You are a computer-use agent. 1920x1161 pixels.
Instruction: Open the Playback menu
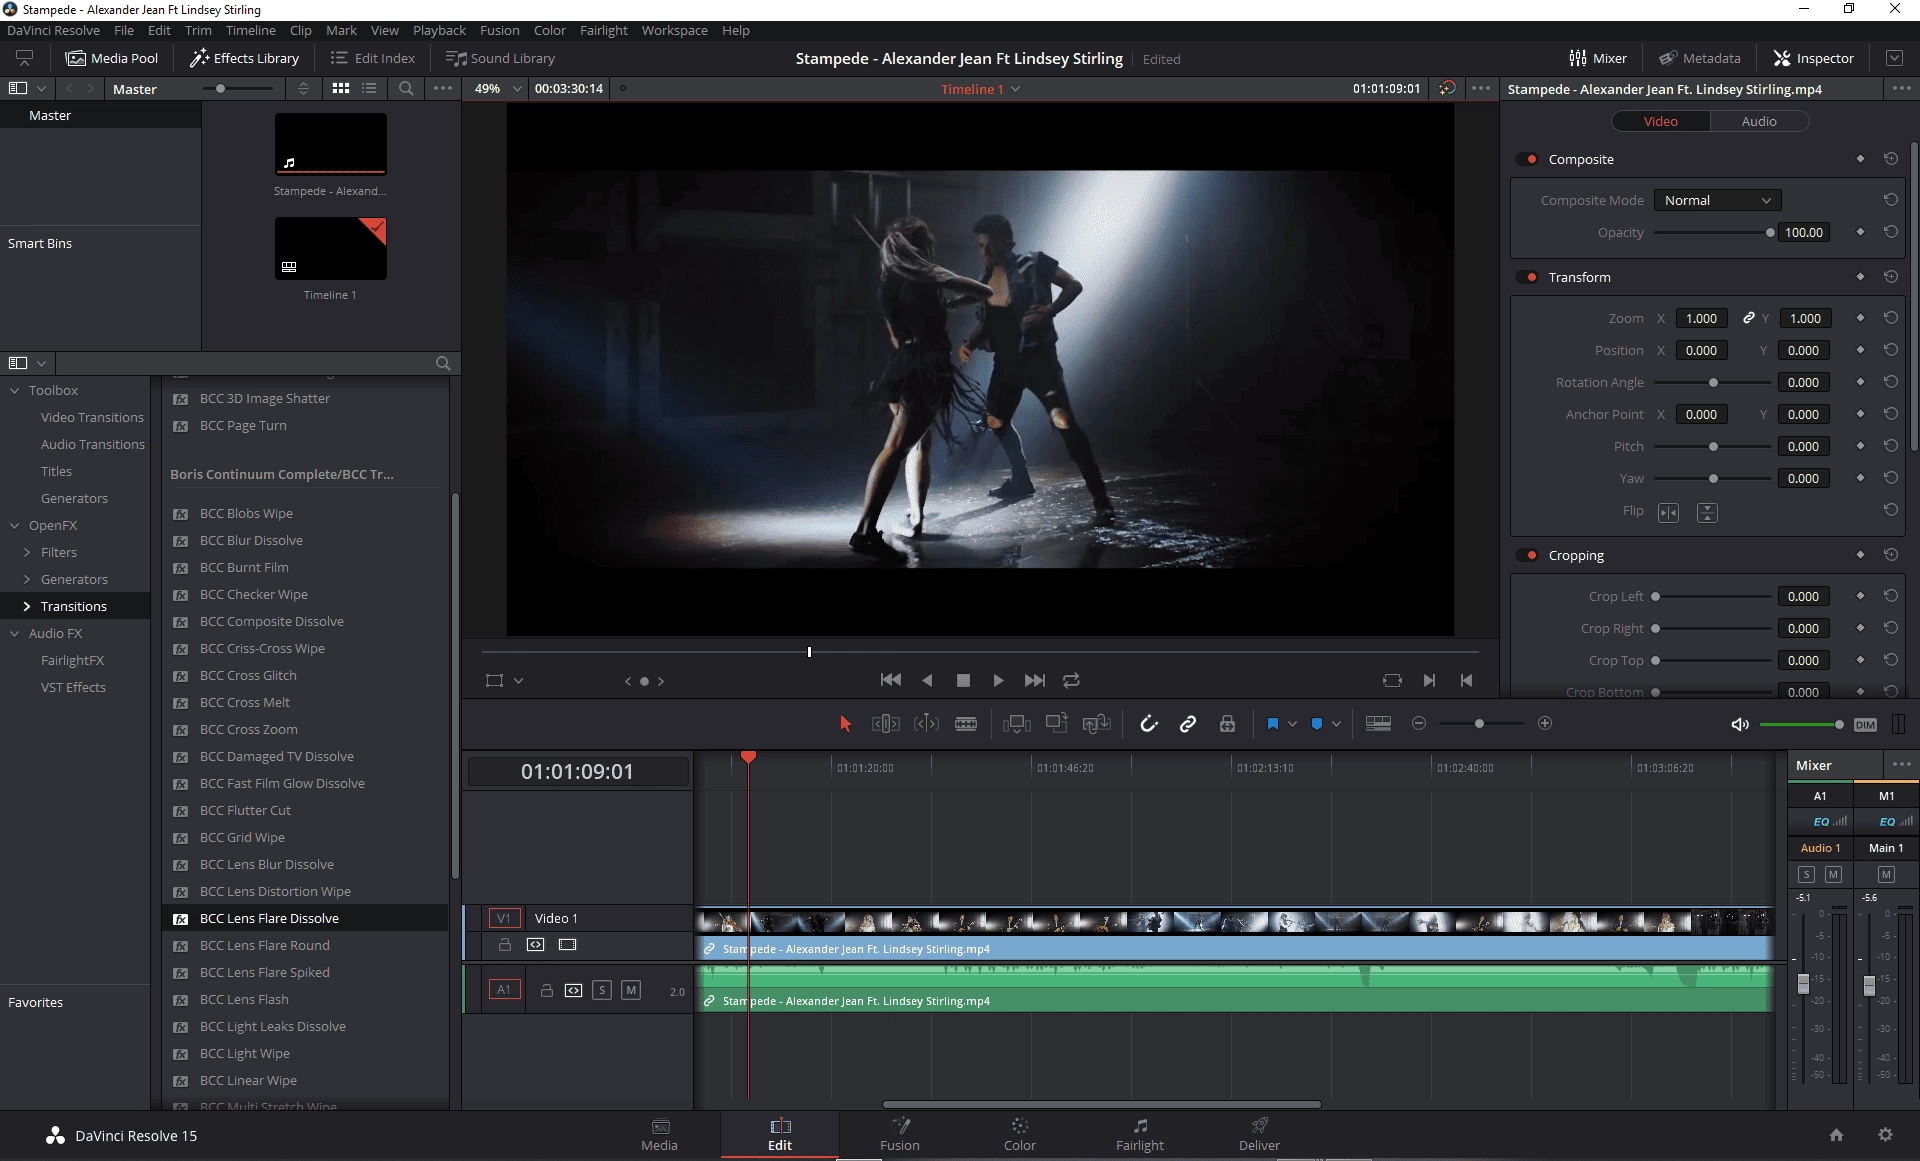pyautogui.click(x=439, y=30)
